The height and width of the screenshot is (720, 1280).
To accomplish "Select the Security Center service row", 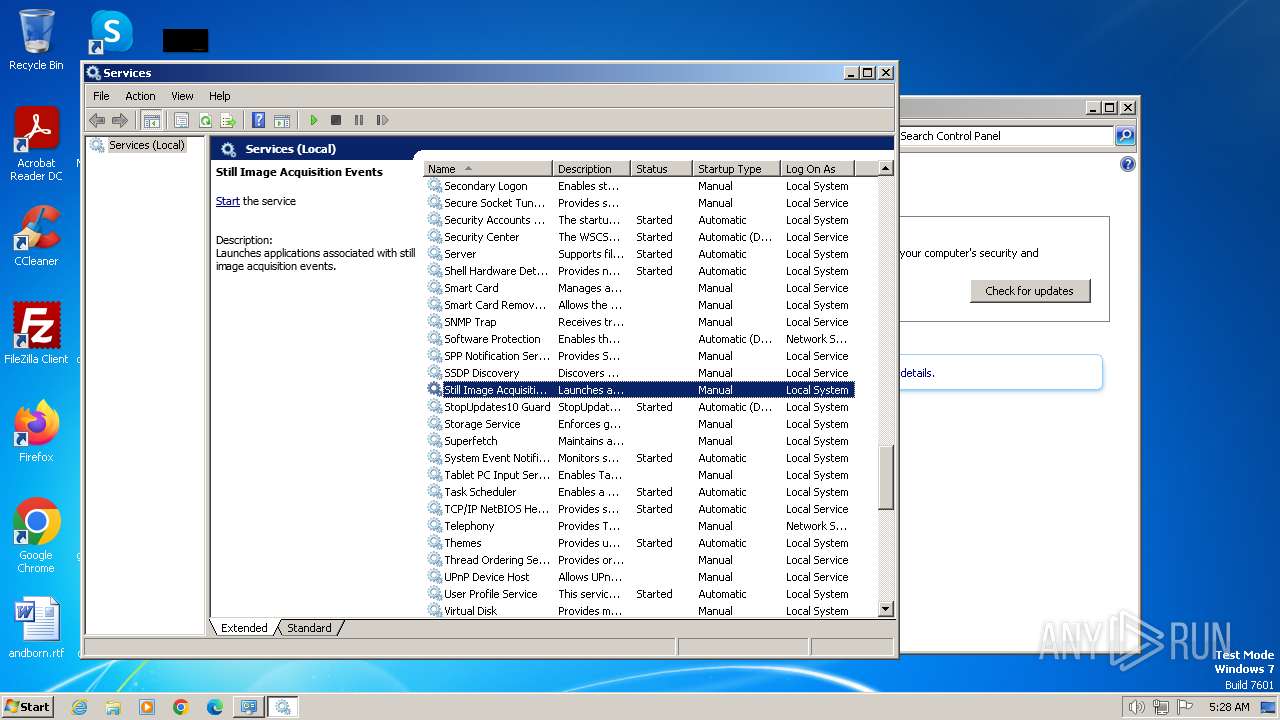I will [640, 237].
